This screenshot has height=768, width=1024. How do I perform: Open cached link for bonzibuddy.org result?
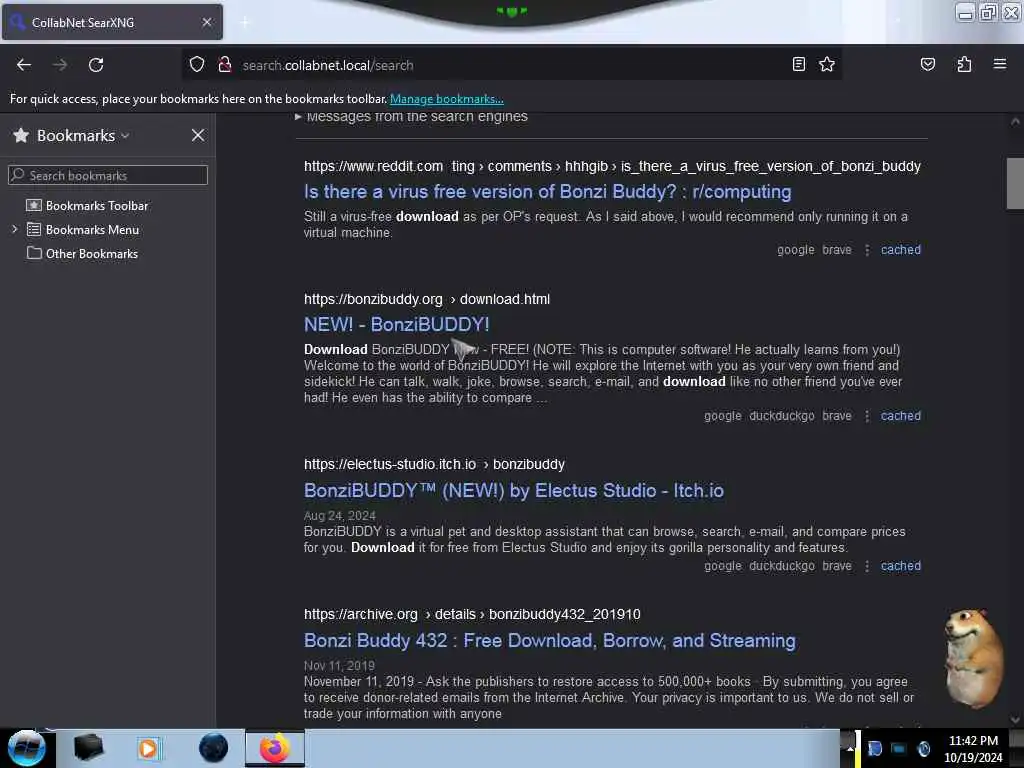[x=901, y=415]
